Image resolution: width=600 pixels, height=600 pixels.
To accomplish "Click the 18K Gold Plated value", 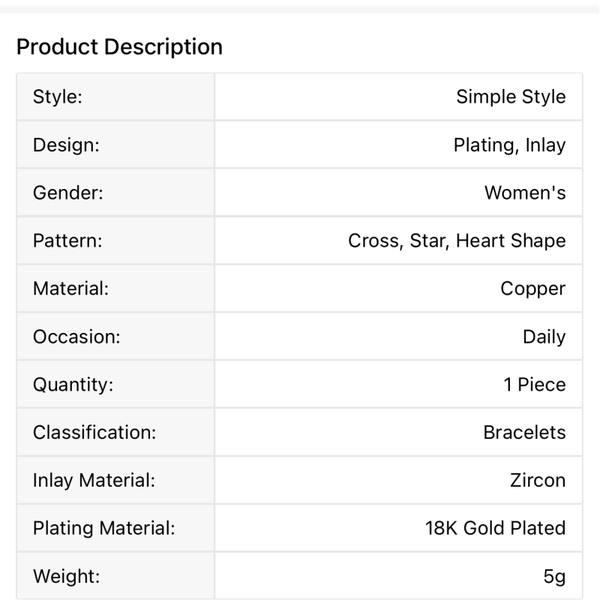I will point(495,529).
